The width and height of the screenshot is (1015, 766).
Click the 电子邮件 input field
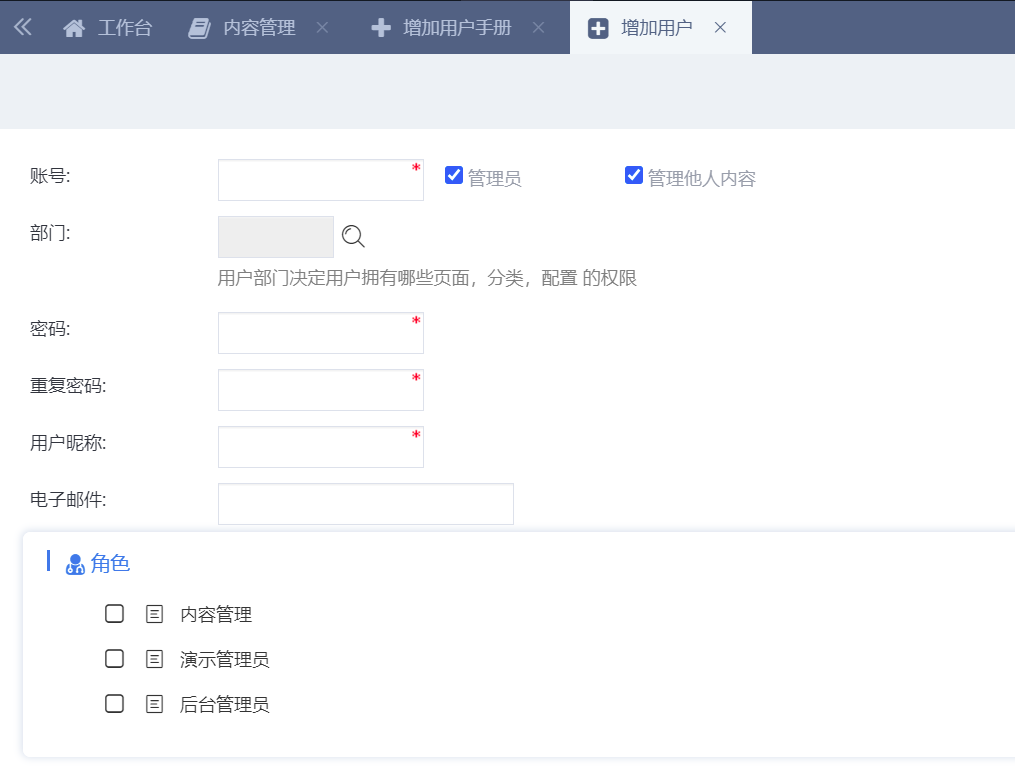365,504
